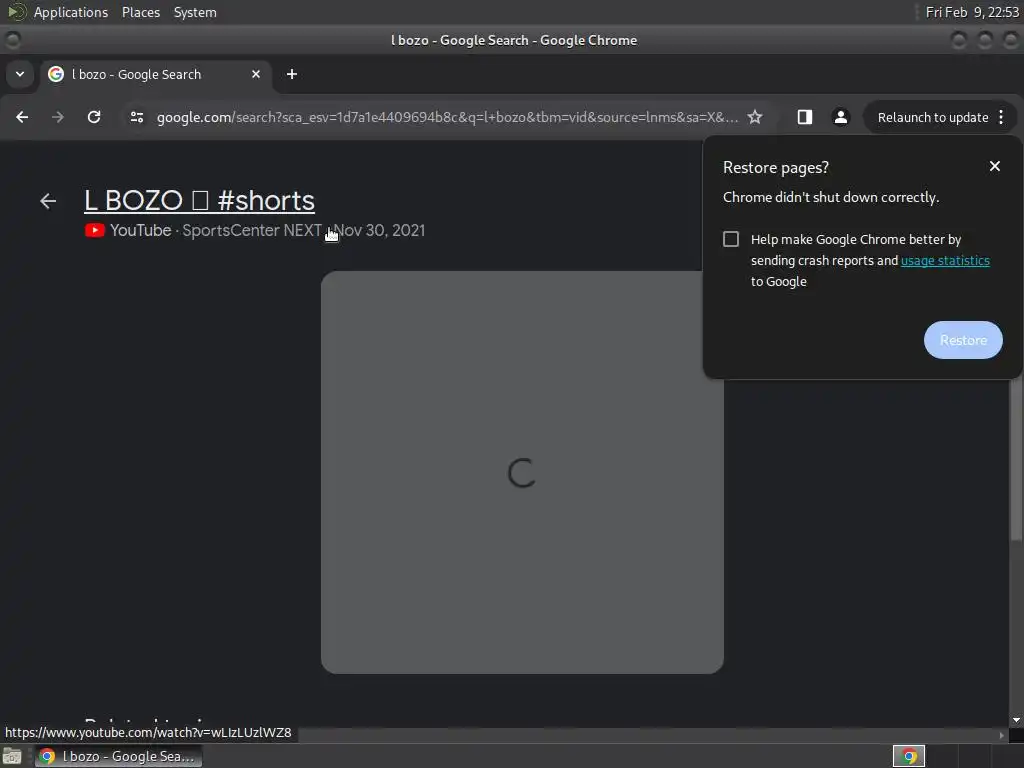Viewport: 1024px width, 768px height.
Task: Click the window menu button in title bar
Action: (13, 40)
